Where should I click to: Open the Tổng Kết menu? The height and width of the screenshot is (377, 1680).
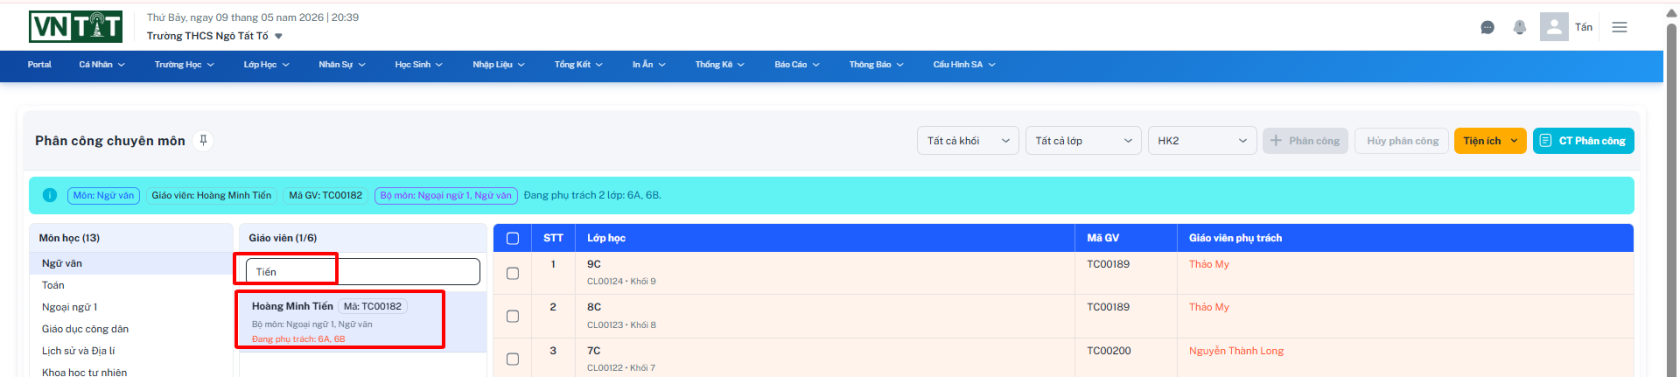tap(578, 65)
